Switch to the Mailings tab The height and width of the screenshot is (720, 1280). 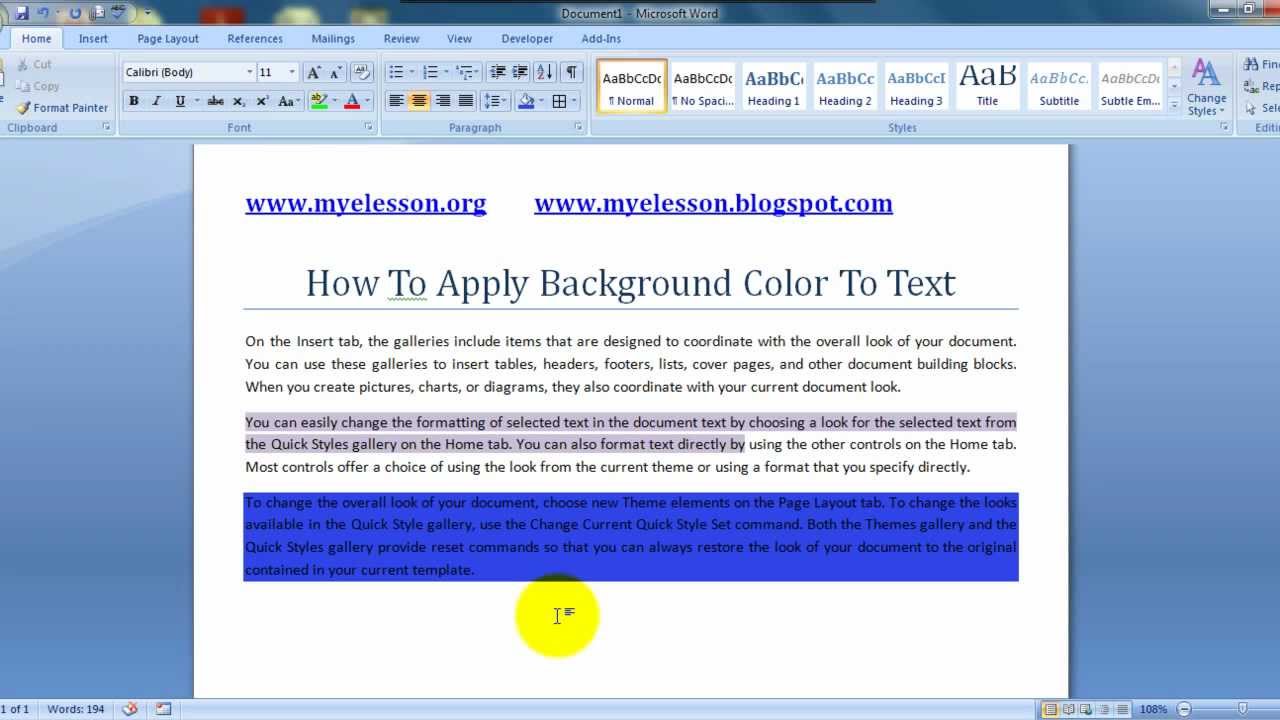point(333,38)
